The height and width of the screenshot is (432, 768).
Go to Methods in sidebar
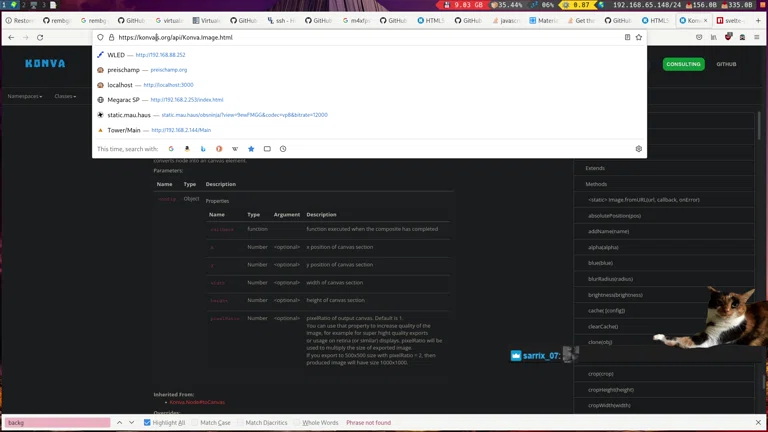[596, 184]
